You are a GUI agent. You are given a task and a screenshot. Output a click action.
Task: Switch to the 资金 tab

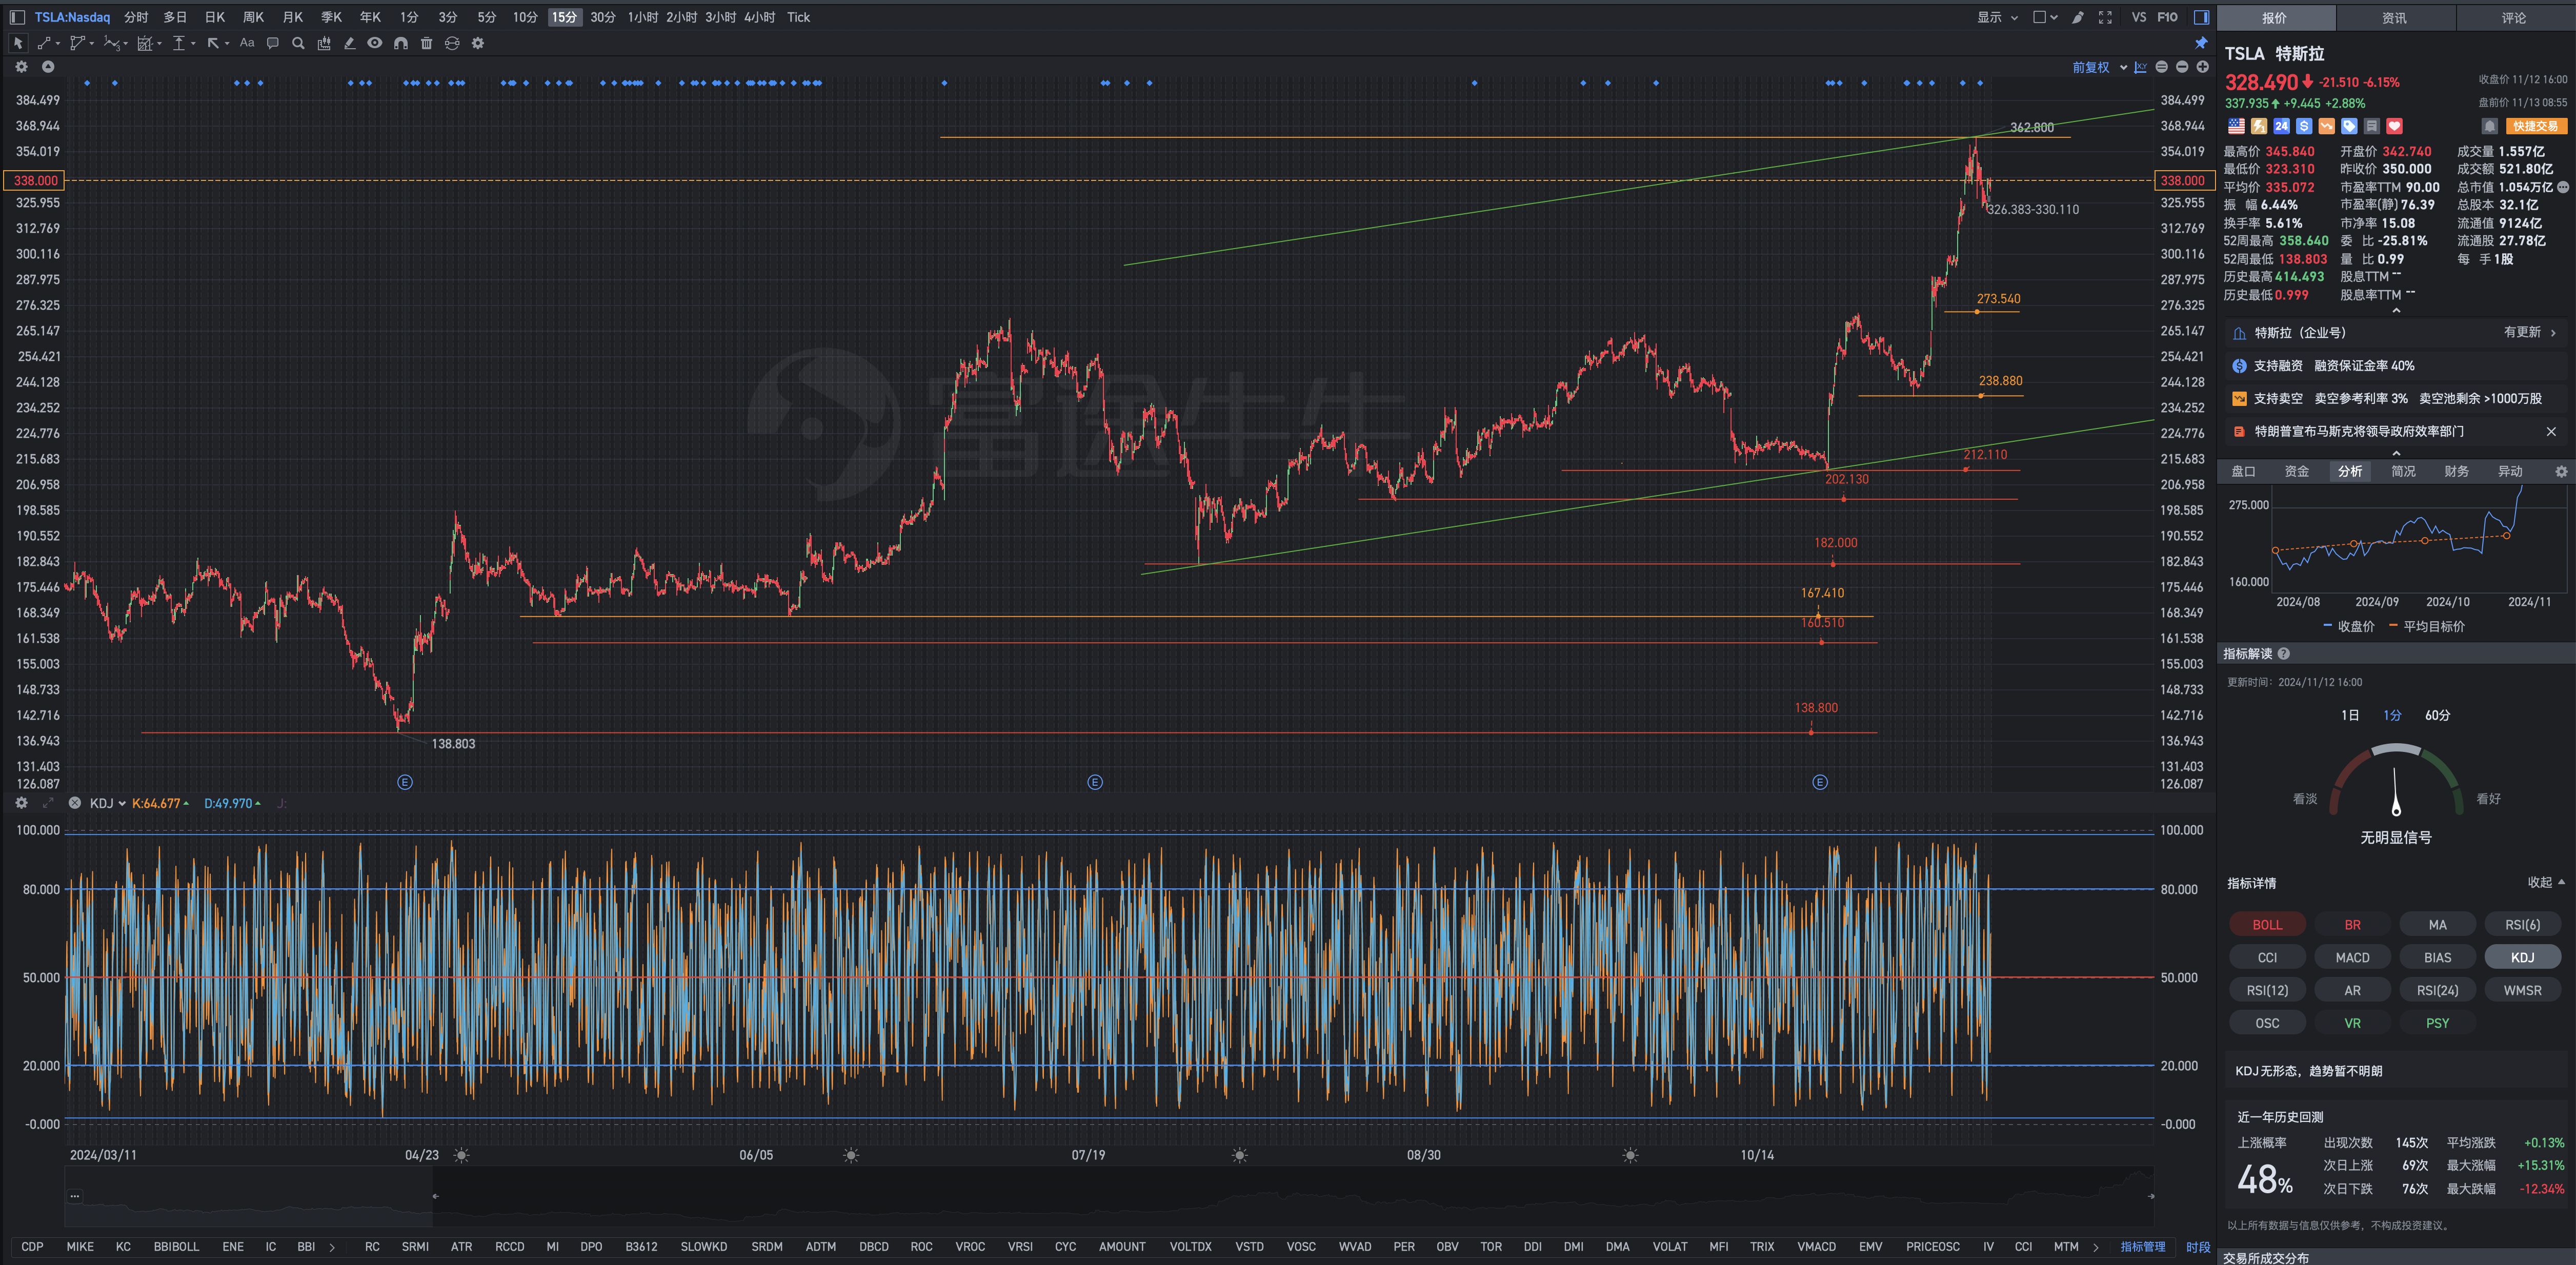point(2297,471)
